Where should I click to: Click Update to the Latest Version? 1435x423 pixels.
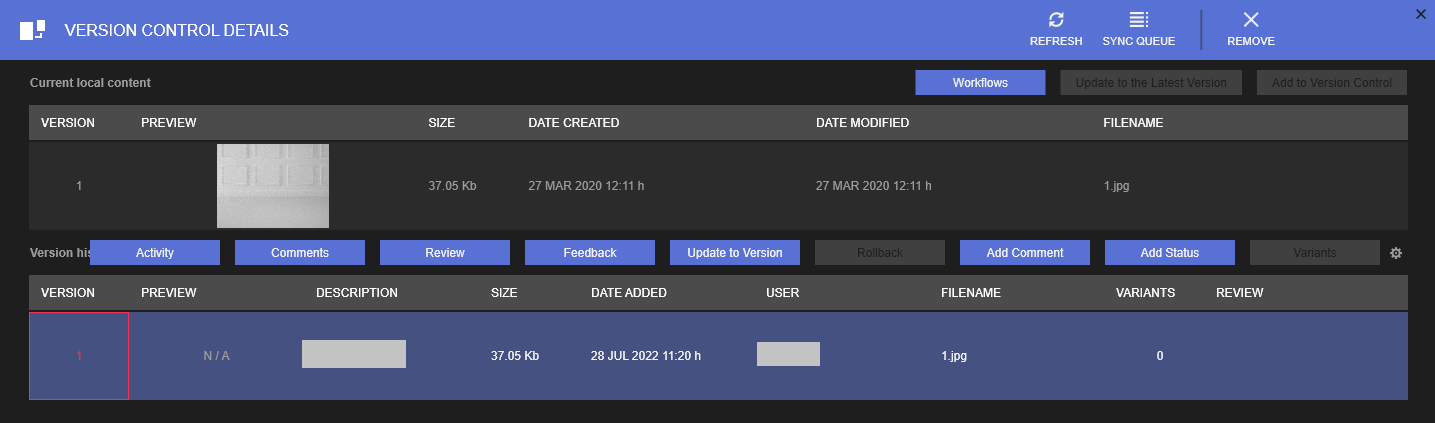[x=1151, y=83]
